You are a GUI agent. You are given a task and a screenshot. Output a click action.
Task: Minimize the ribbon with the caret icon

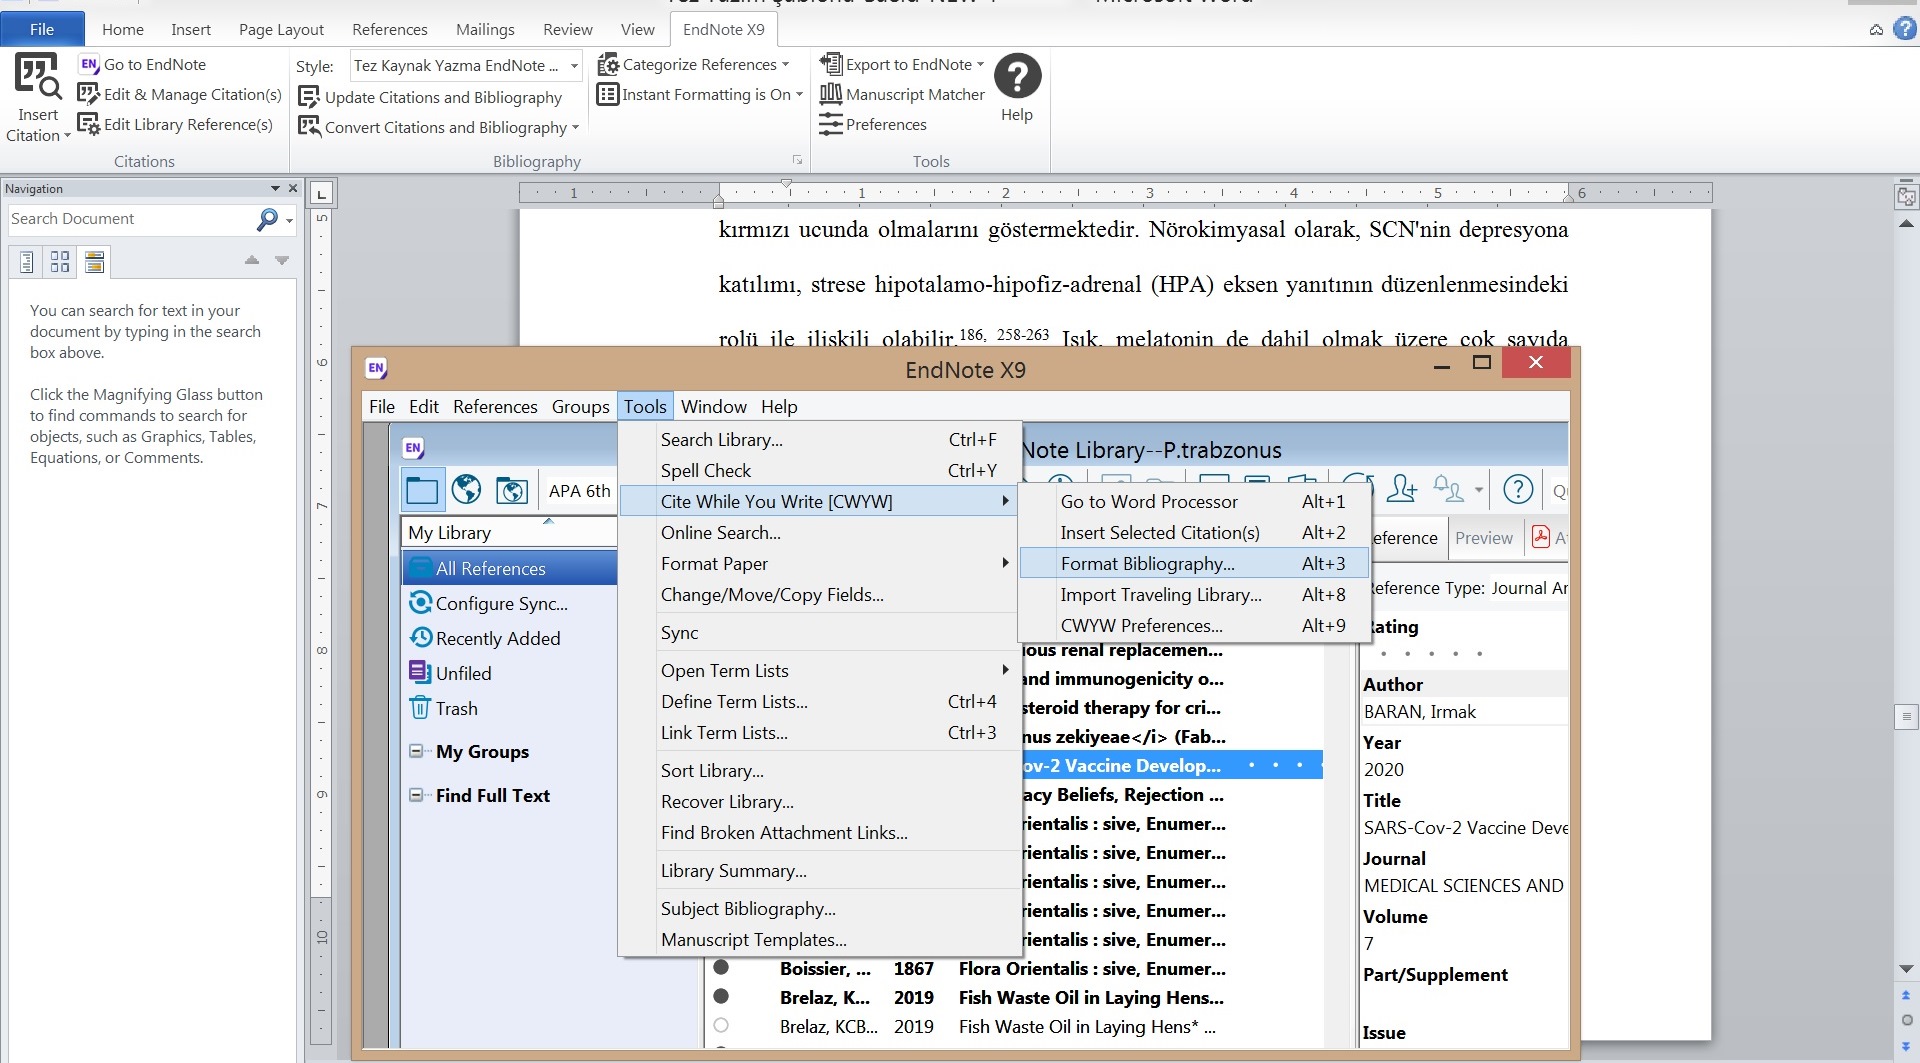tap(1876, 29)
